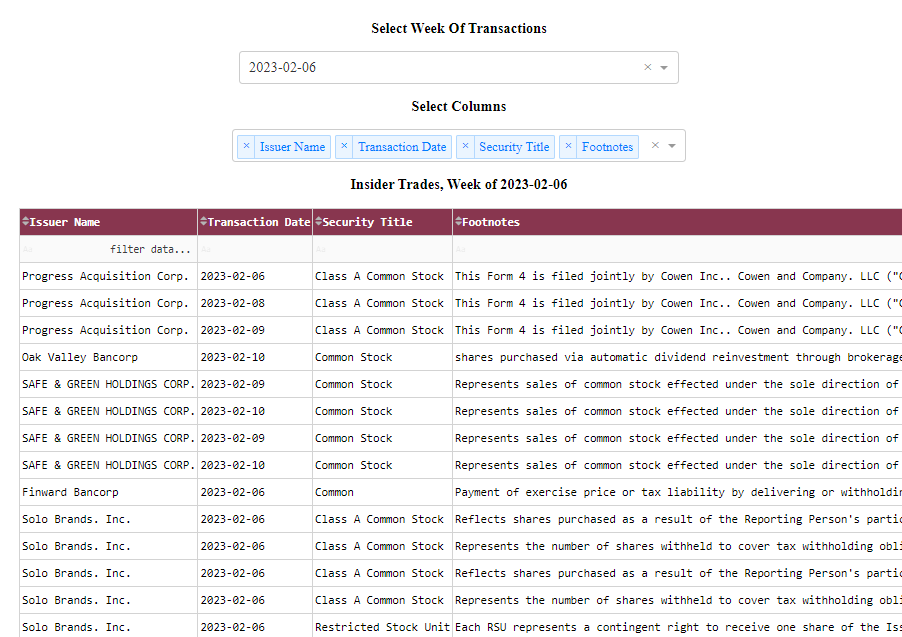Clear all selected columns
This screenshot has width=902, height=637.
pos(655,146)
